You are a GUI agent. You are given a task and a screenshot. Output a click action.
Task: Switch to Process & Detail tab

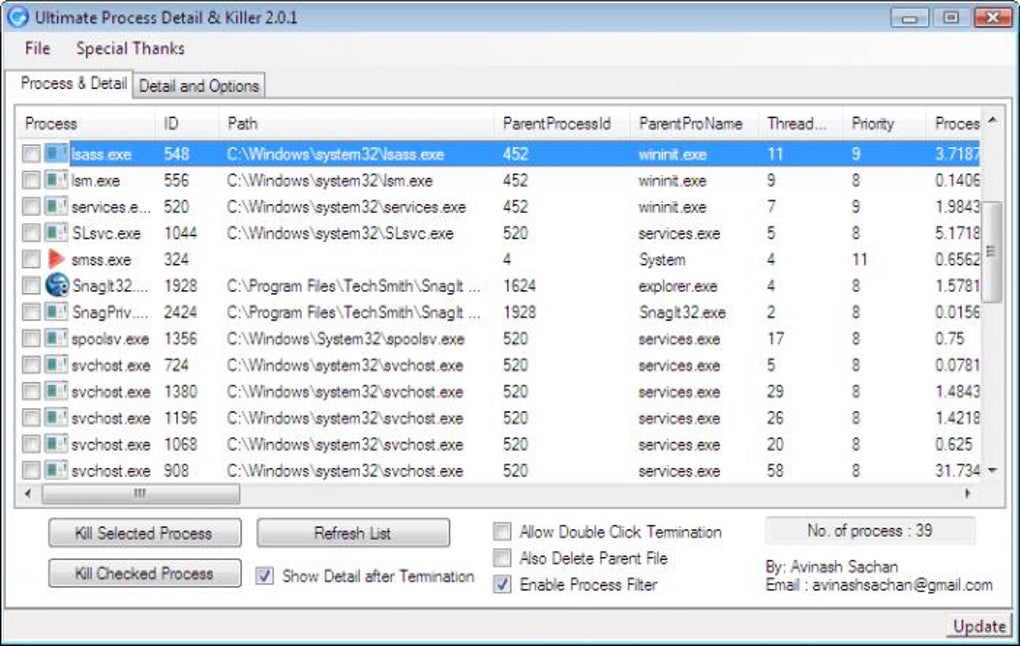(69, 84)
